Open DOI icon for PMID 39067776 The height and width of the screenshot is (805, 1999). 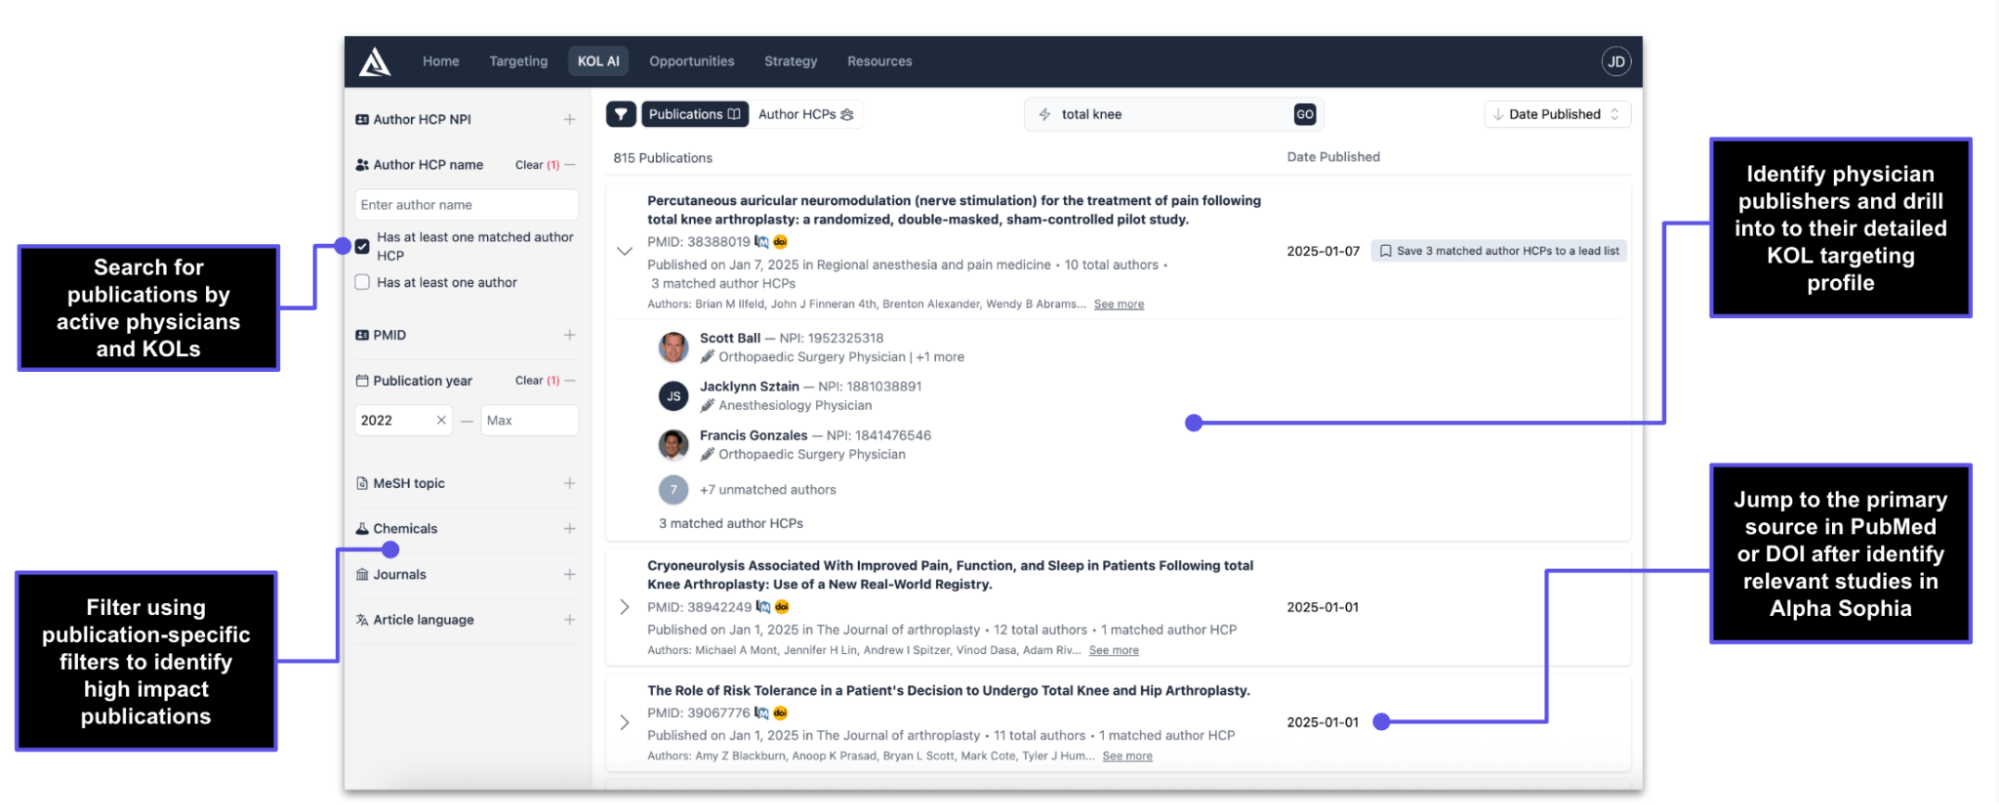[x=780, y=713]
